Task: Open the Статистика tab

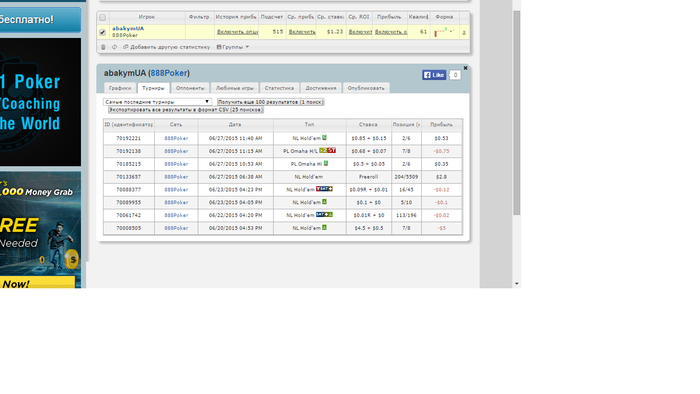Action: pos(279,88)
